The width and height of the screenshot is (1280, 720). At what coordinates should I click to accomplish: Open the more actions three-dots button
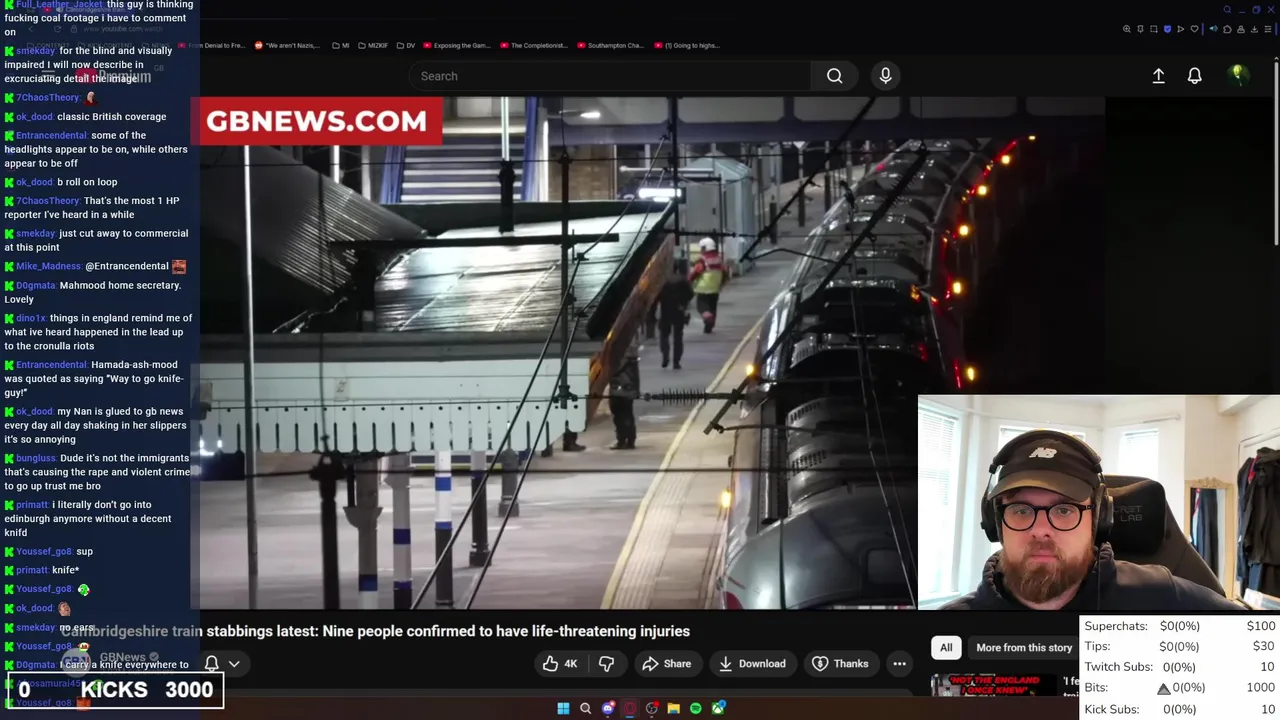click(899, 664)
